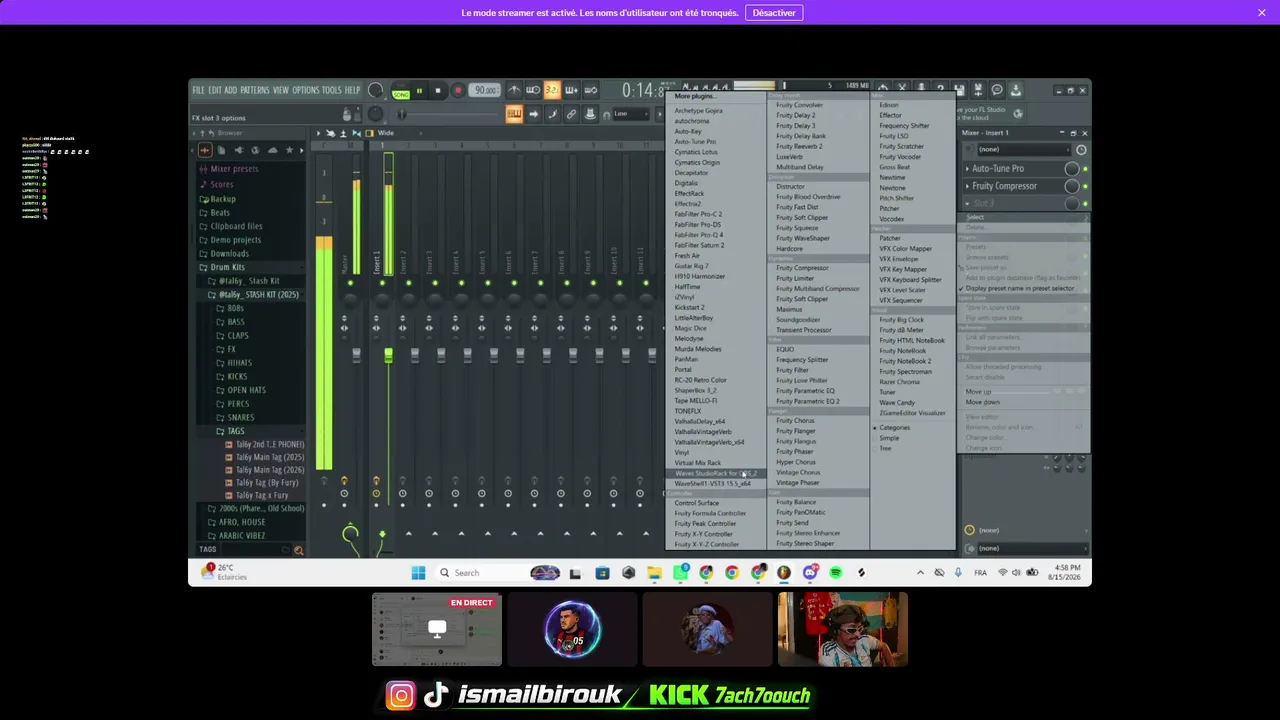Adjust the Insert 1 volume fader
Viewport: 1280px width, 720px height.
click(x=388, y=355)
